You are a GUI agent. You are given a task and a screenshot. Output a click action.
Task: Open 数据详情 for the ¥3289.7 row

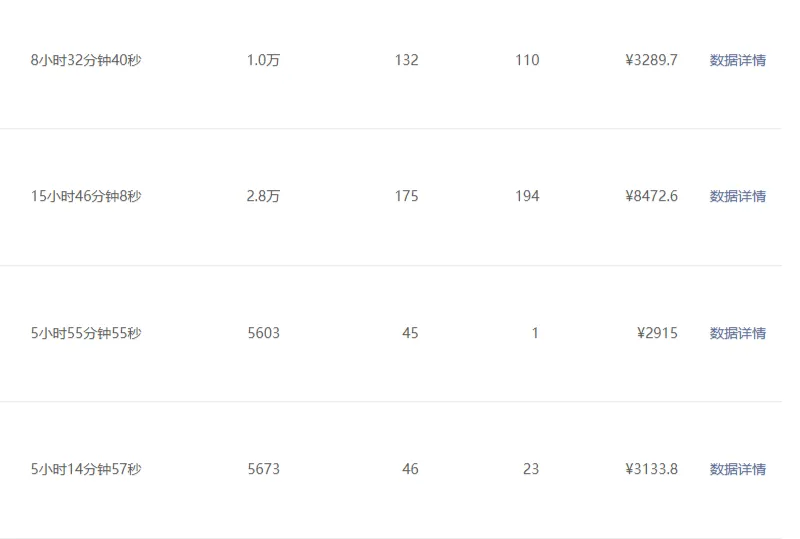point(737,60)
